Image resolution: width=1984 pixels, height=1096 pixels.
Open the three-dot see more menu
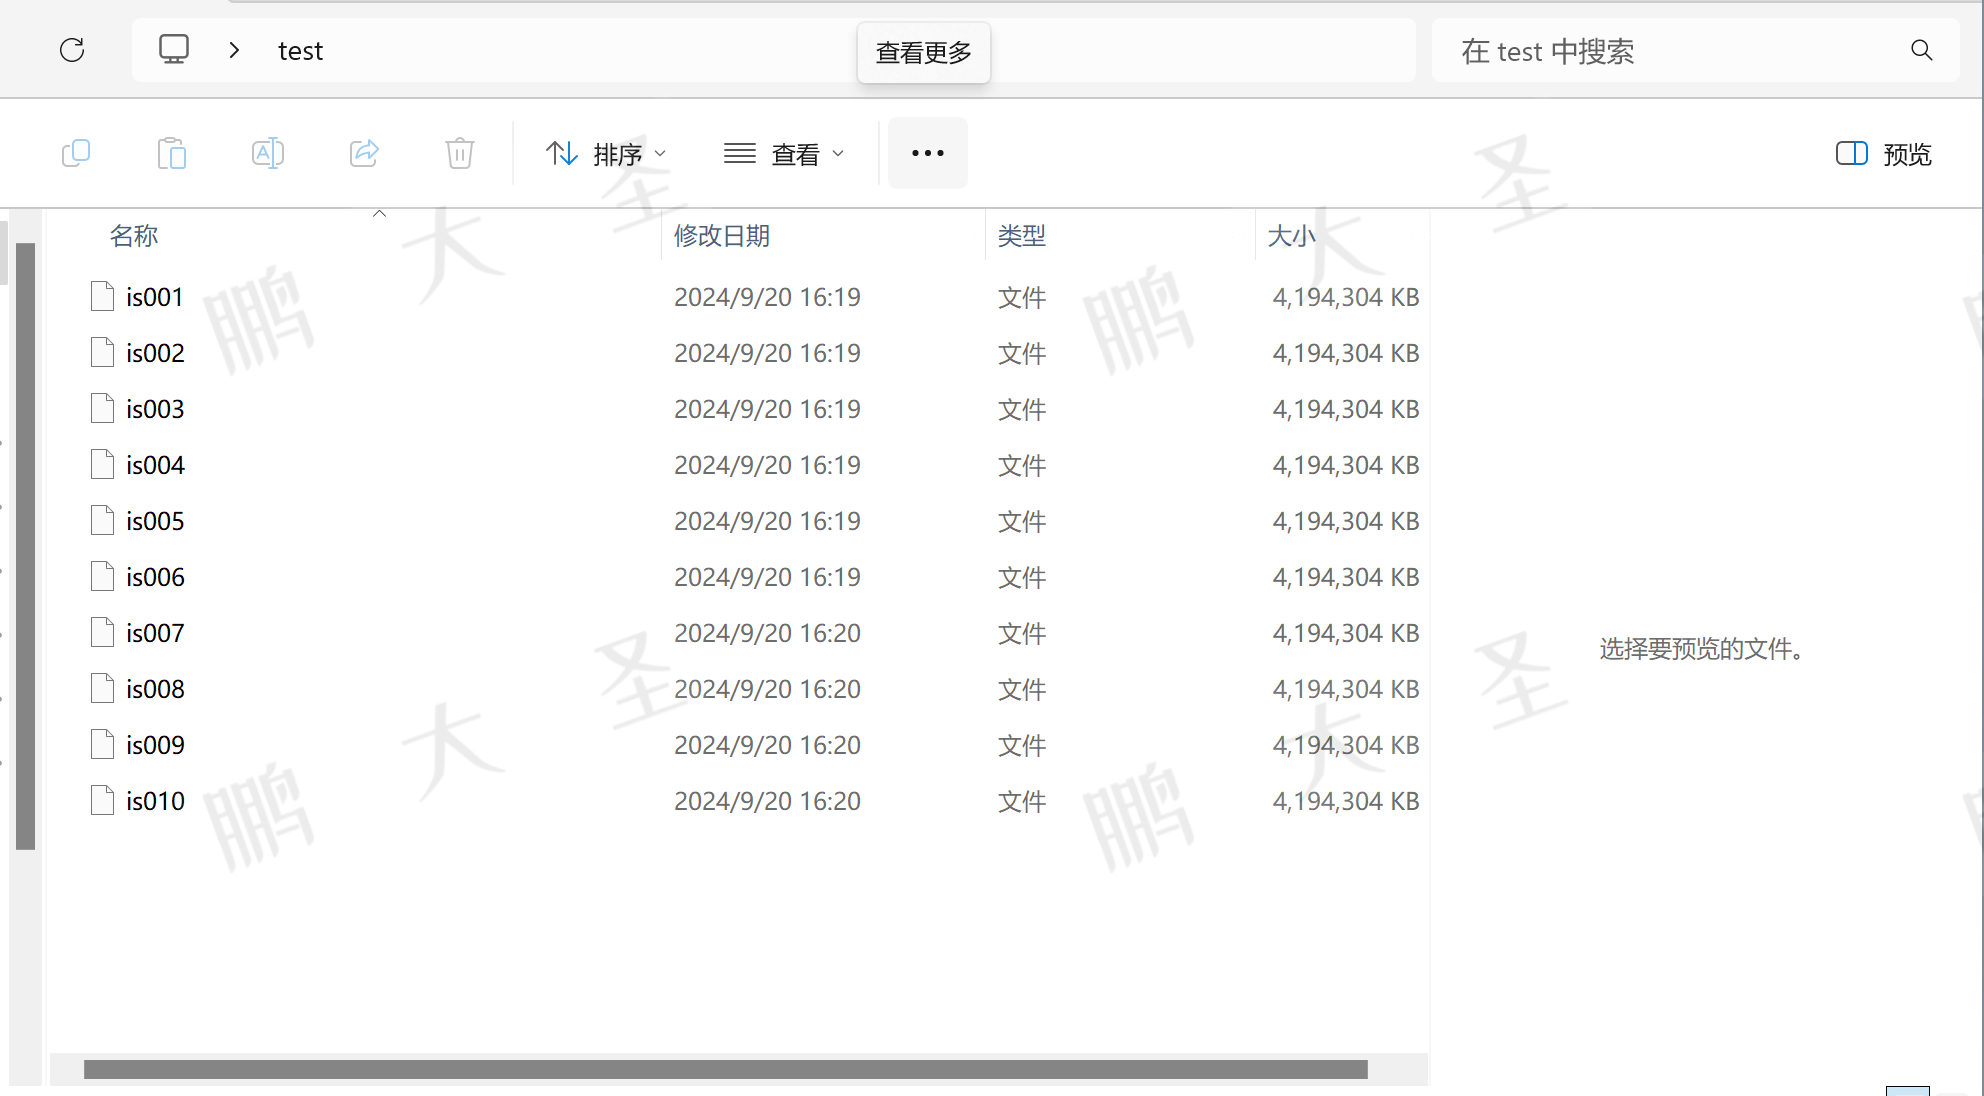tap(927, 153)
